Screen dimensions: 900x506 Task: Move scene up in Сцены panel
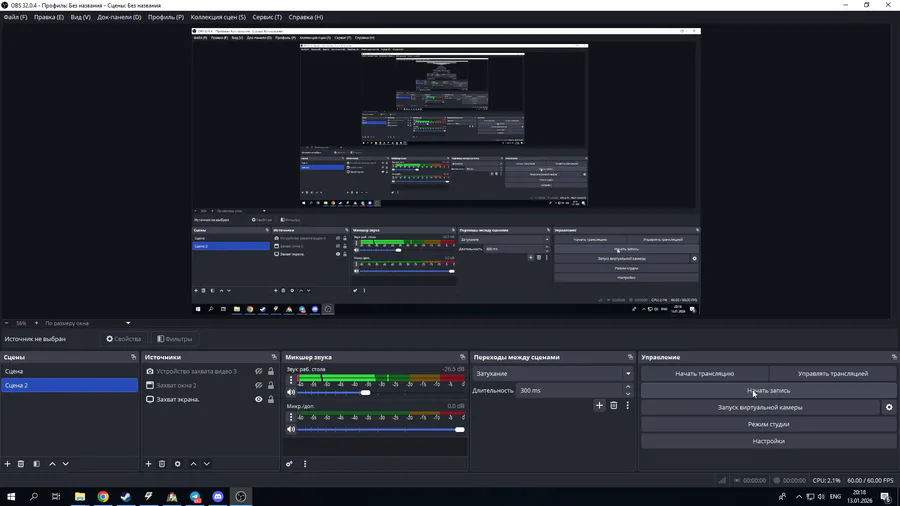click(52, 464)
